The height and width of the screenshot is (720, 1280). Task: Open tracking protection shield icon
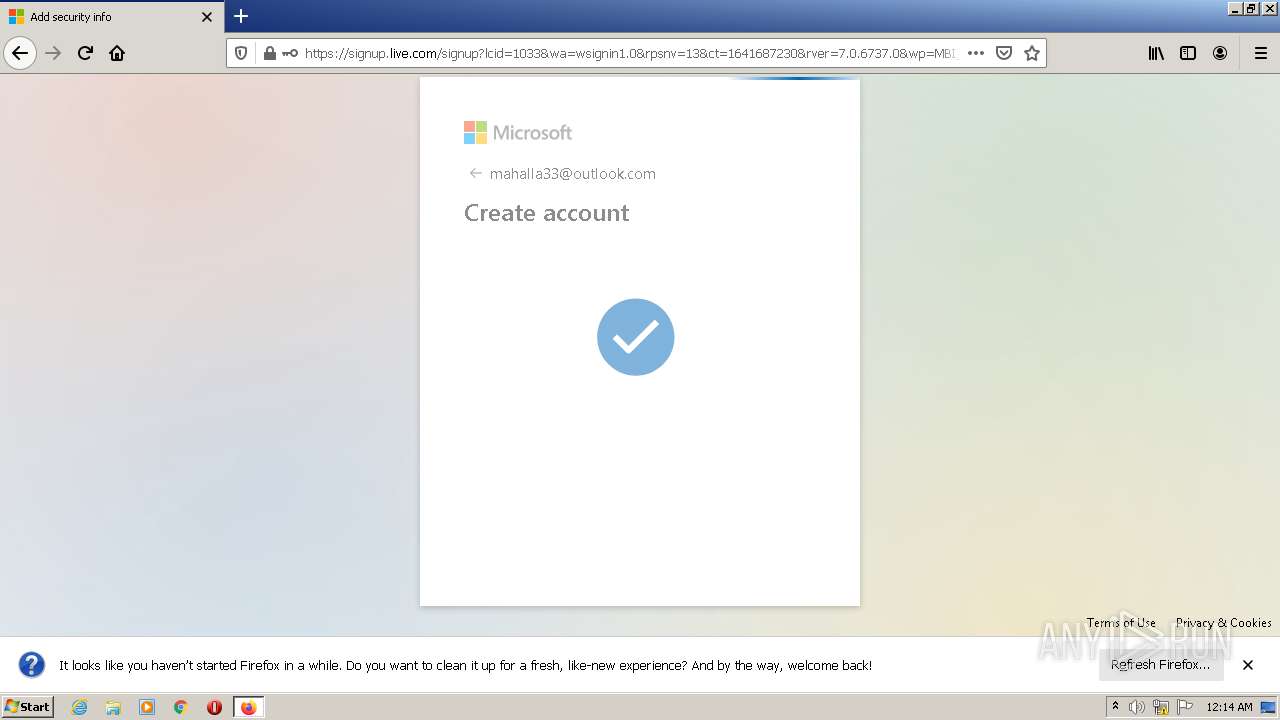click(x=241, y=53)
